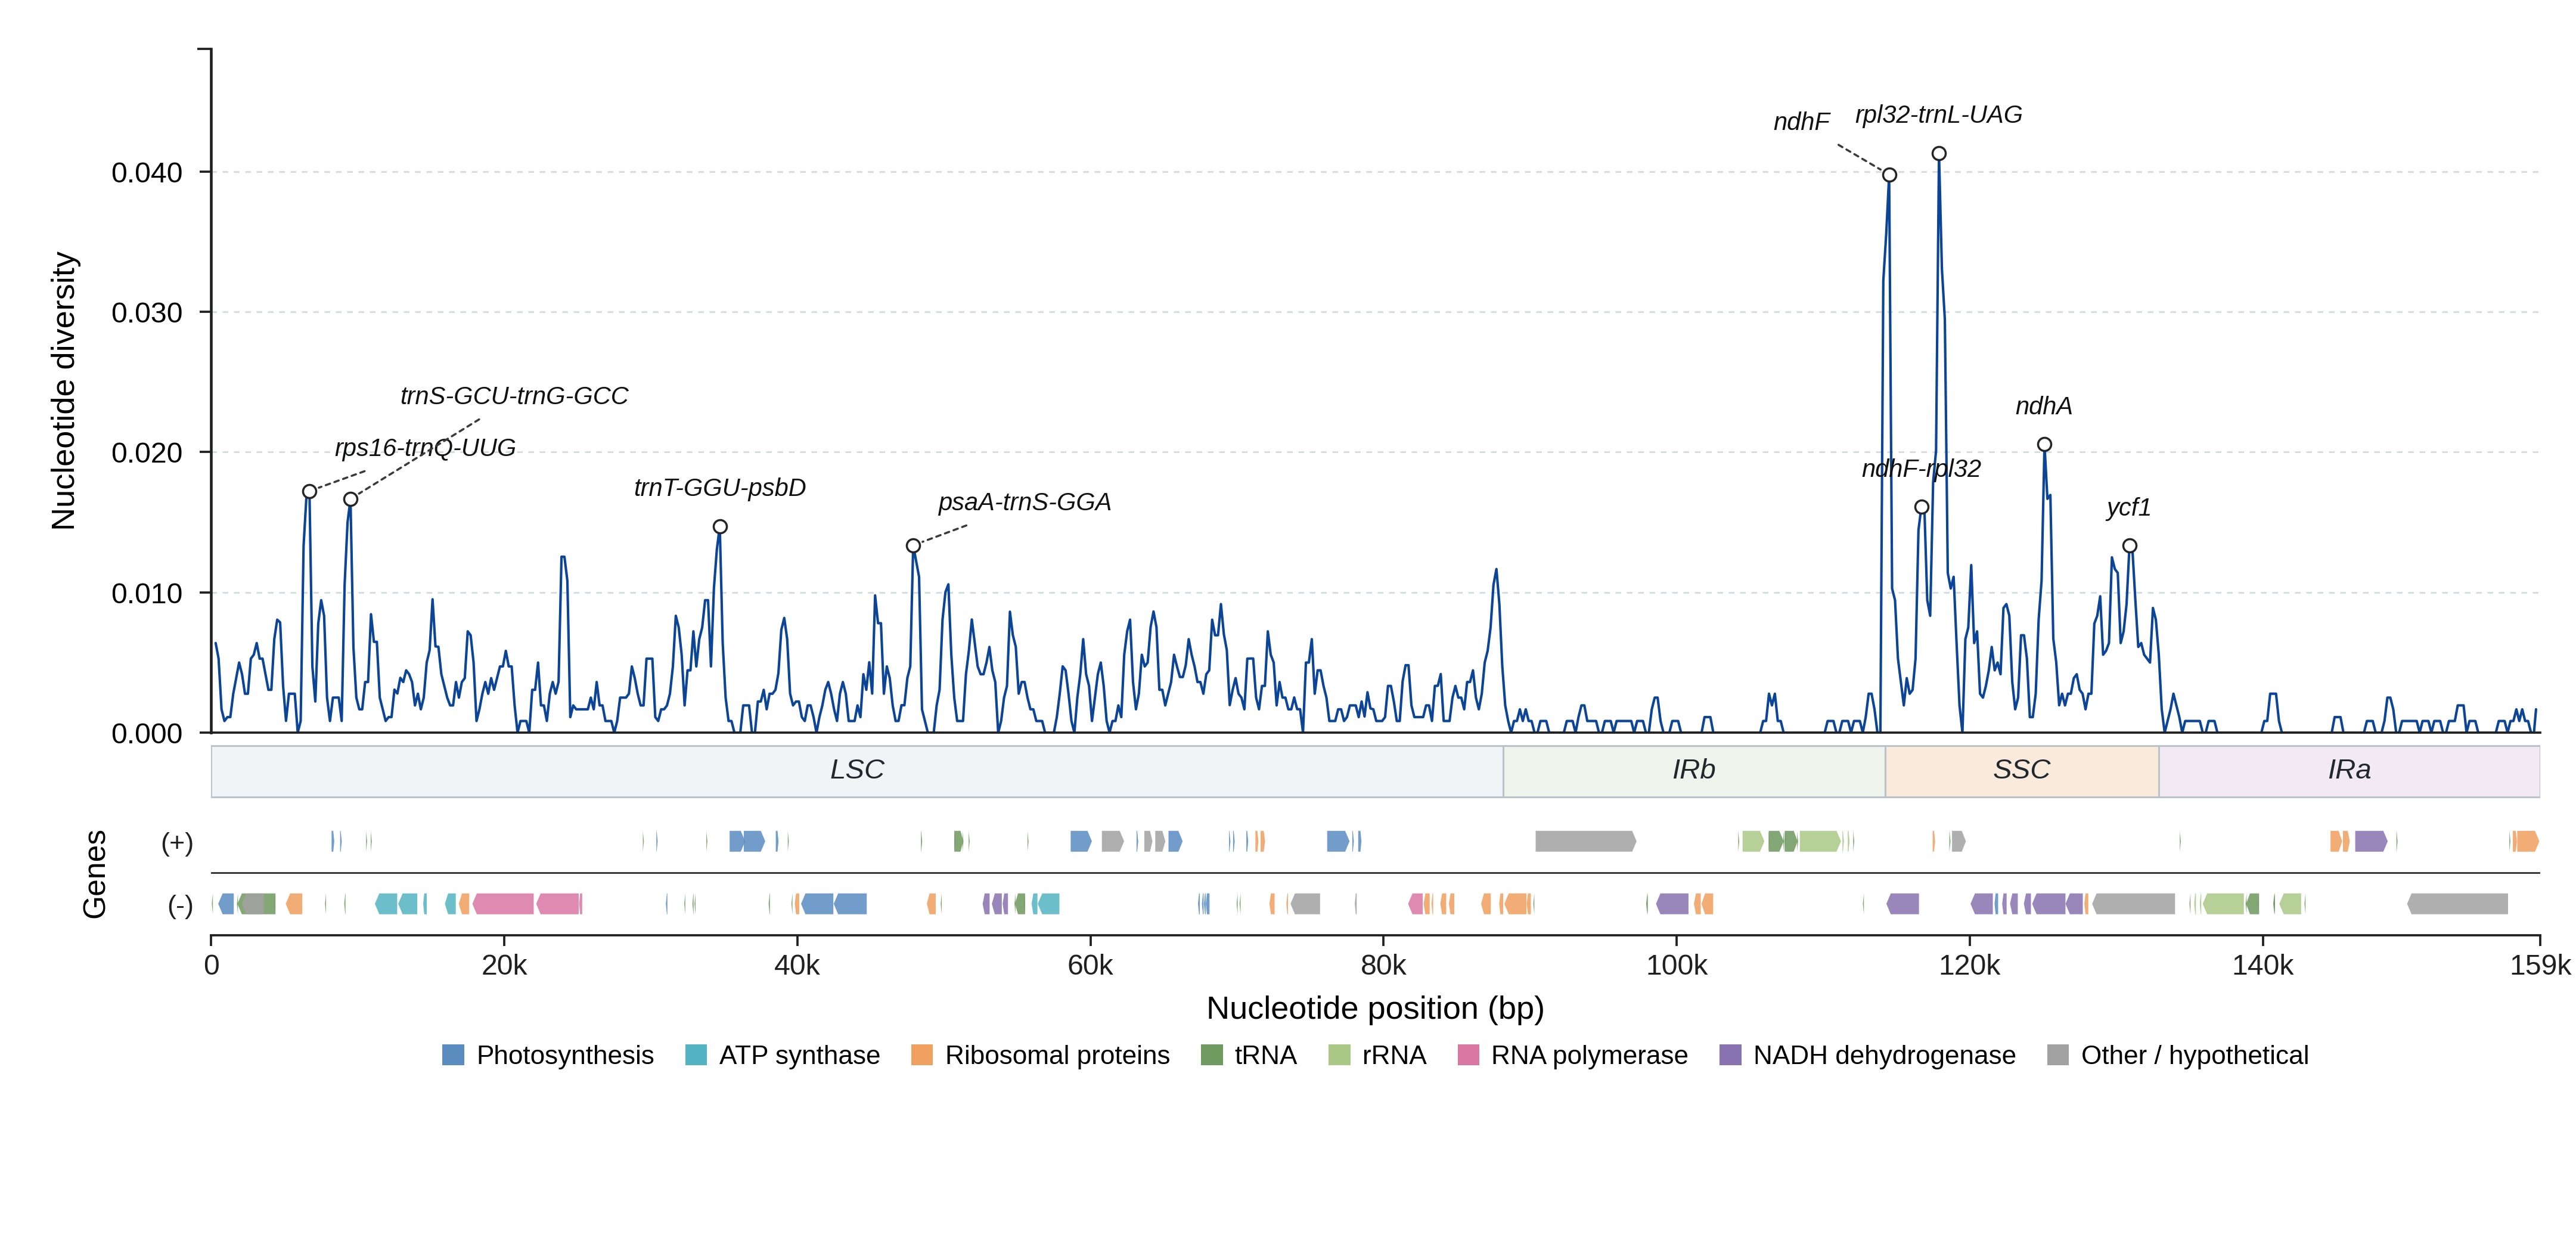
Task: Click the ndhA peak marker circle
Action: [x=2044, y=445]
